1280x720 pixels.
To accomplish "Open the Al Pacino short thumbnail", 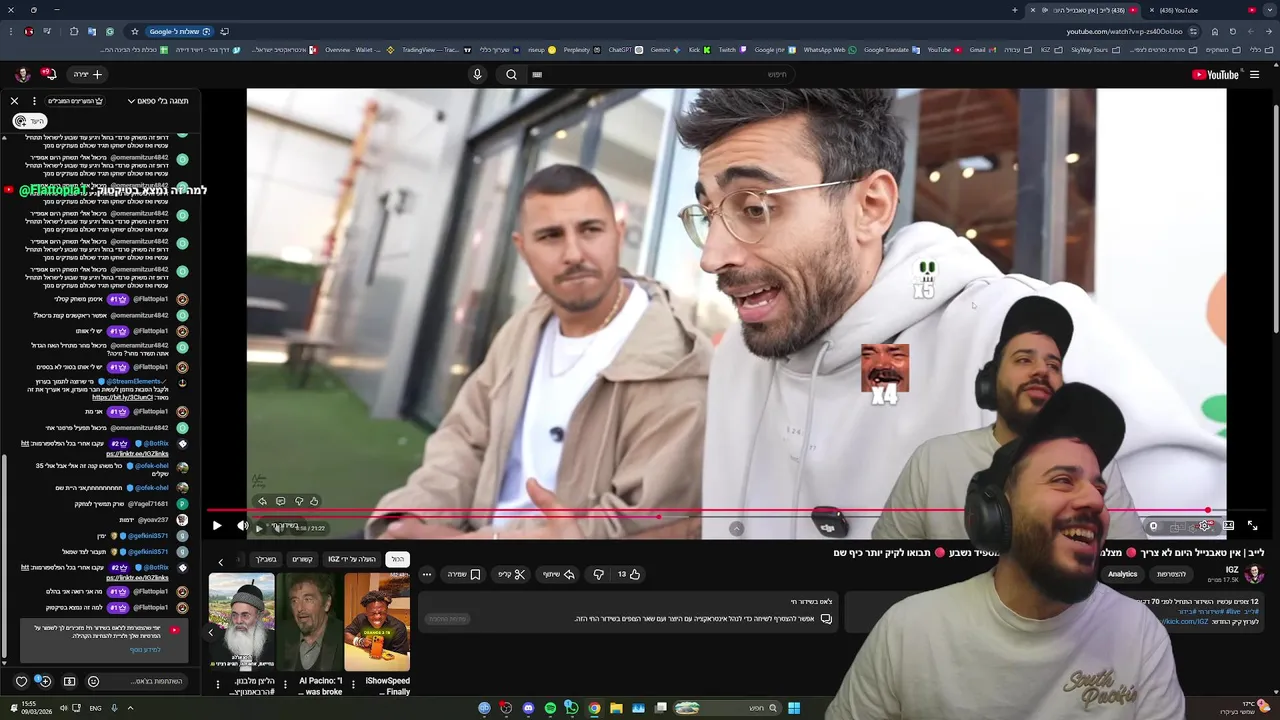I will [x=309, y=622].
